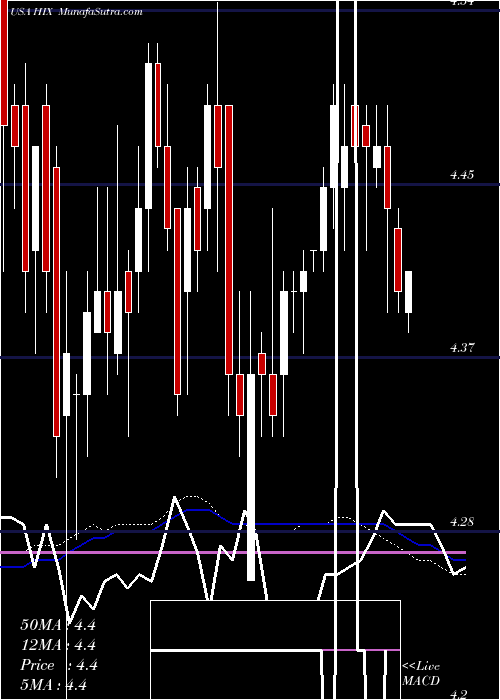Image resolution: width=500 pixels, height=700 pixels.
Task: Click the 4.45 price axis label
Action: pyautogui.click(x=462, y=175)
